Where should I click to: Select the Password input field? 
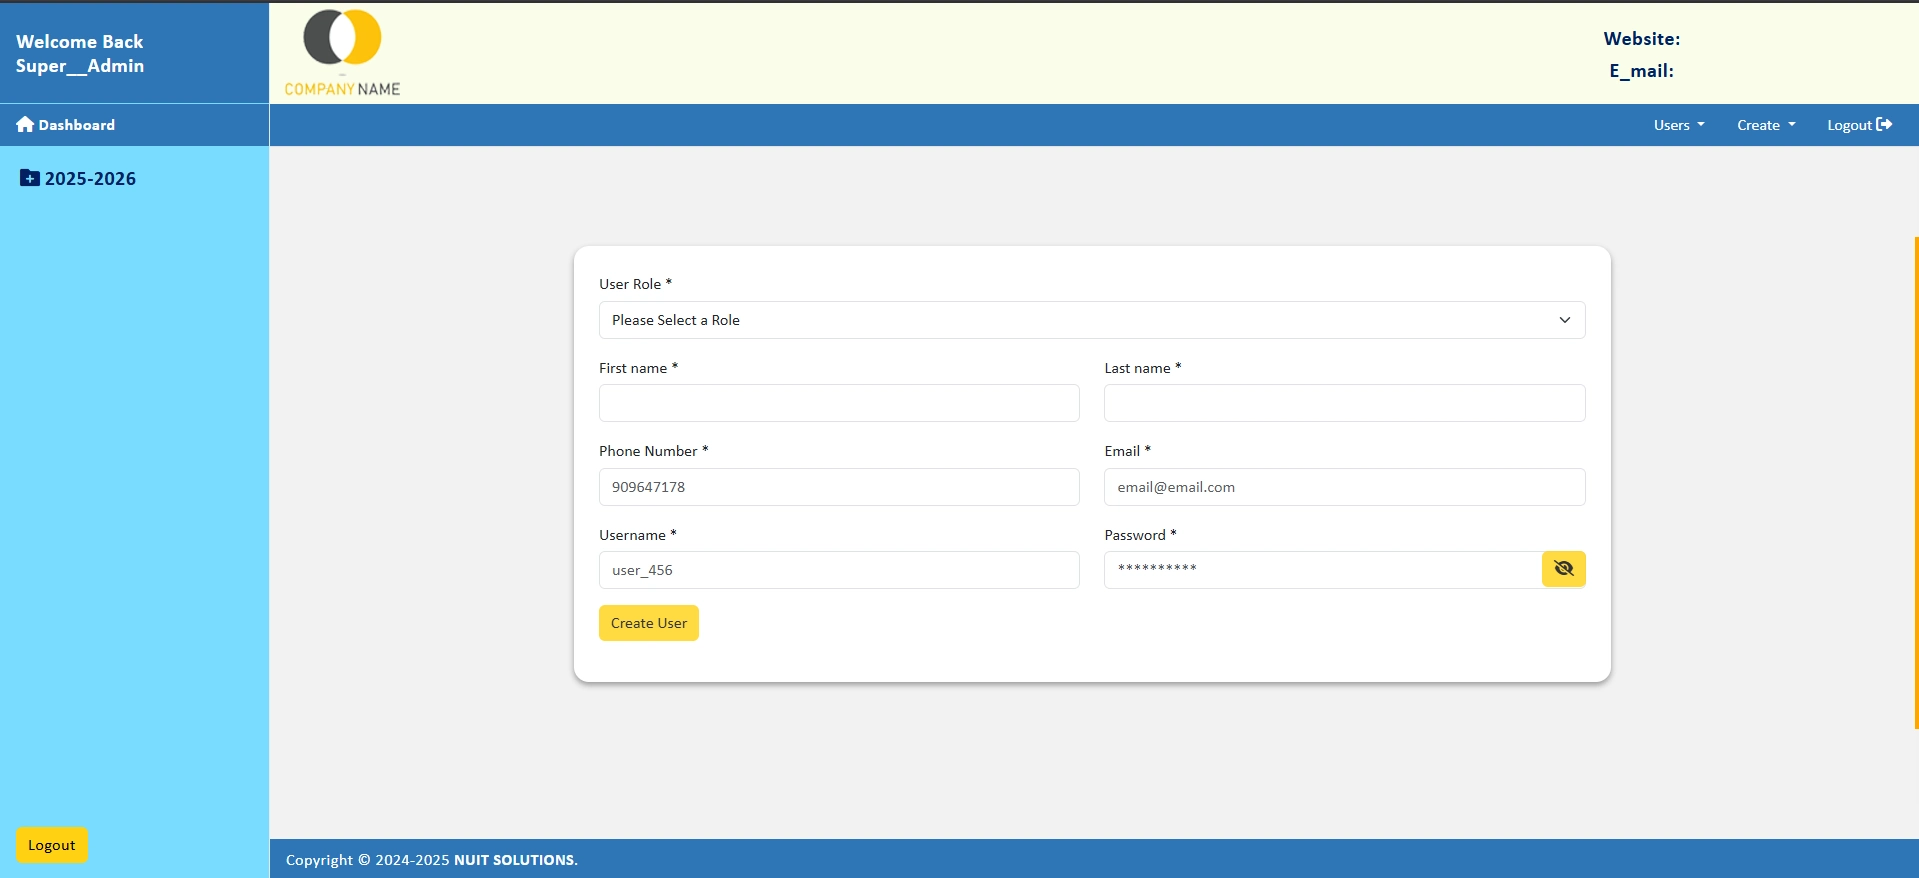[1321, 570]
